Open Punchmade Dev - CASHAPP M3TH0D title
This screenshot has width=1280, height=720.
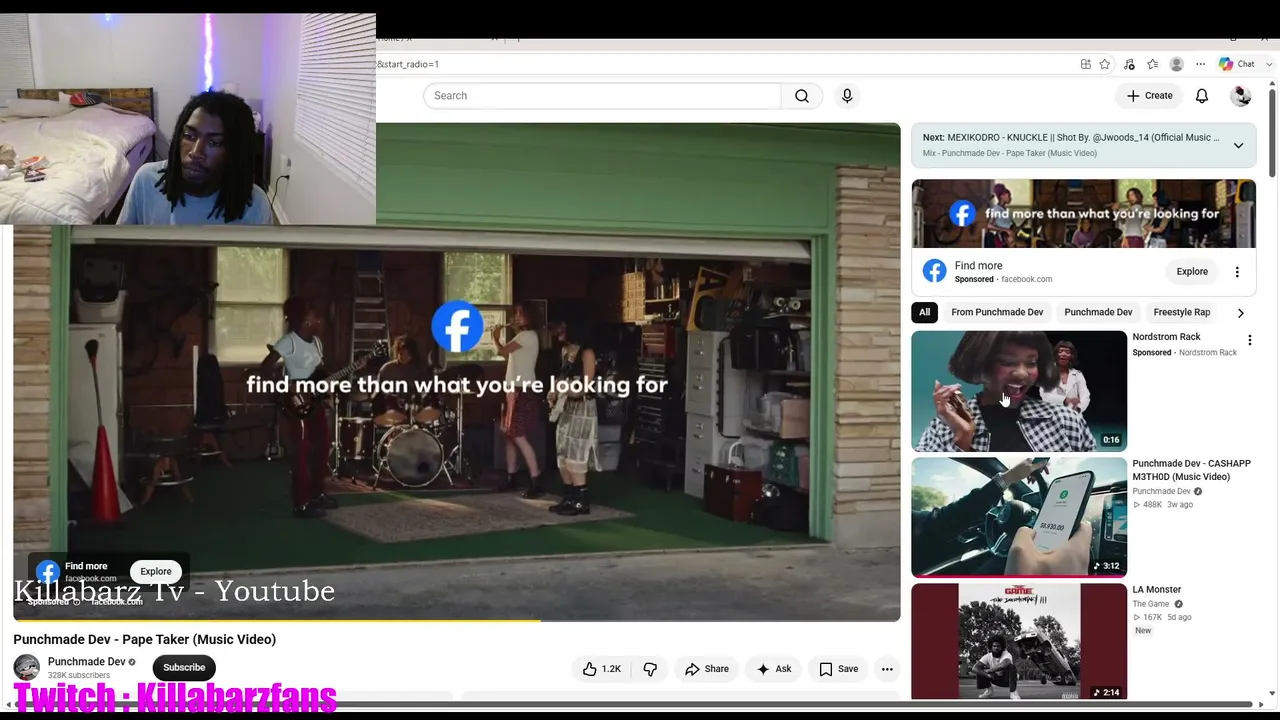pos(1191,470)
